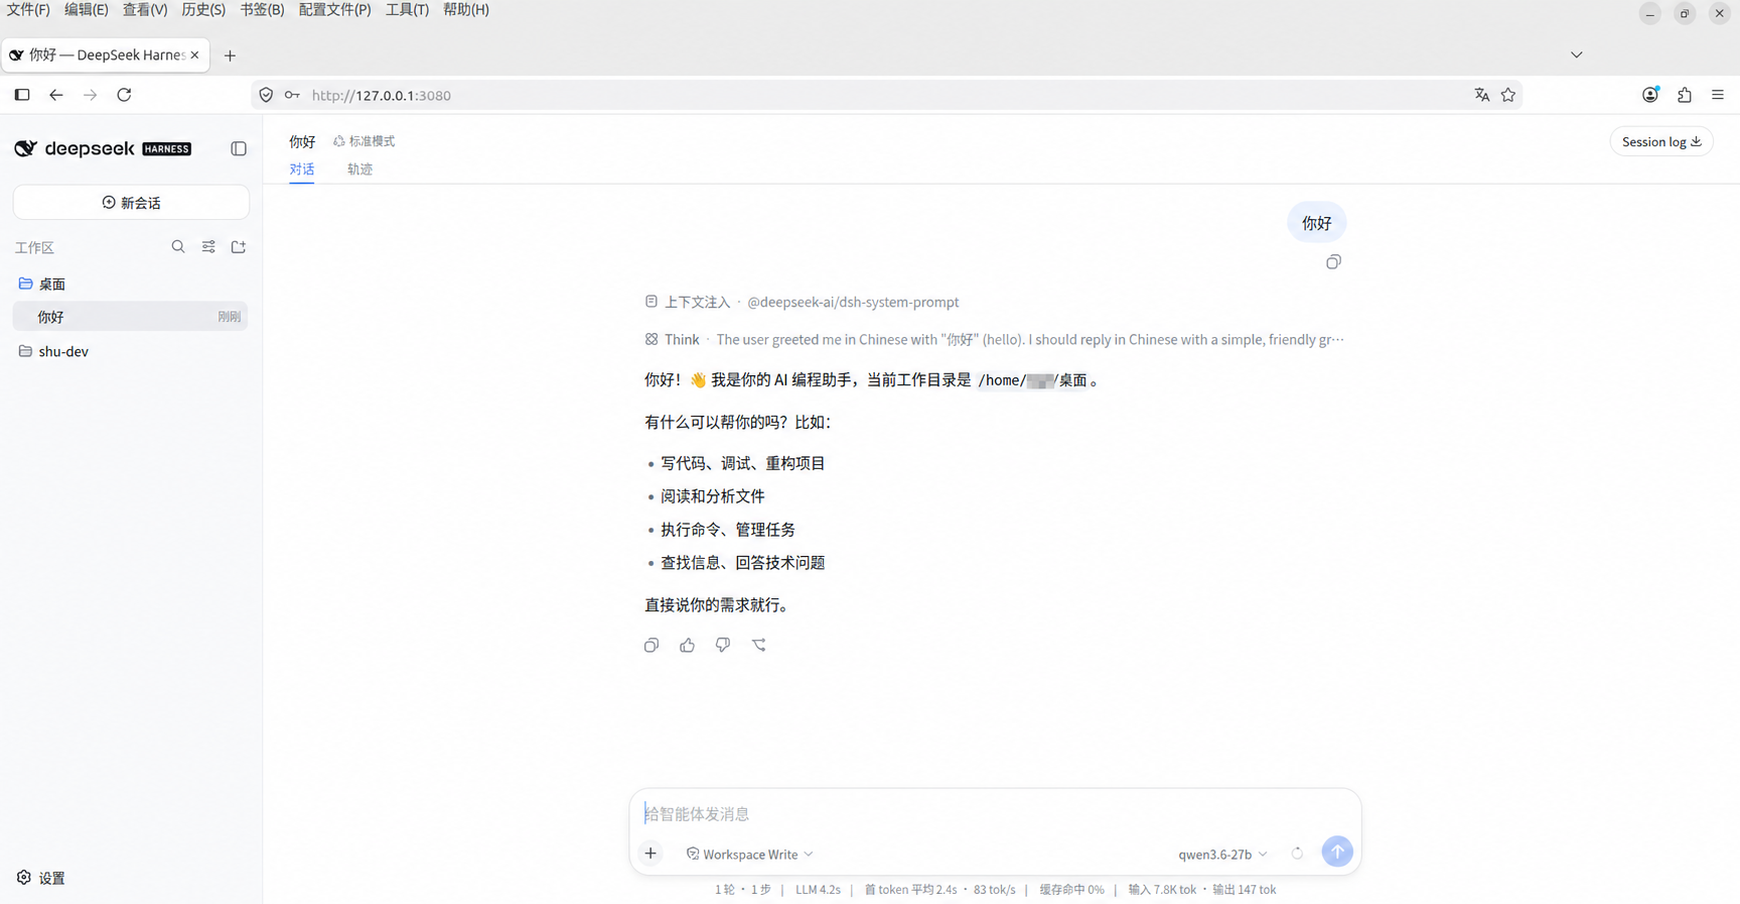Copy the user message "你好"
Image resolution: width=1740 pixels, height=904 pixels.
click(1333, 262)
